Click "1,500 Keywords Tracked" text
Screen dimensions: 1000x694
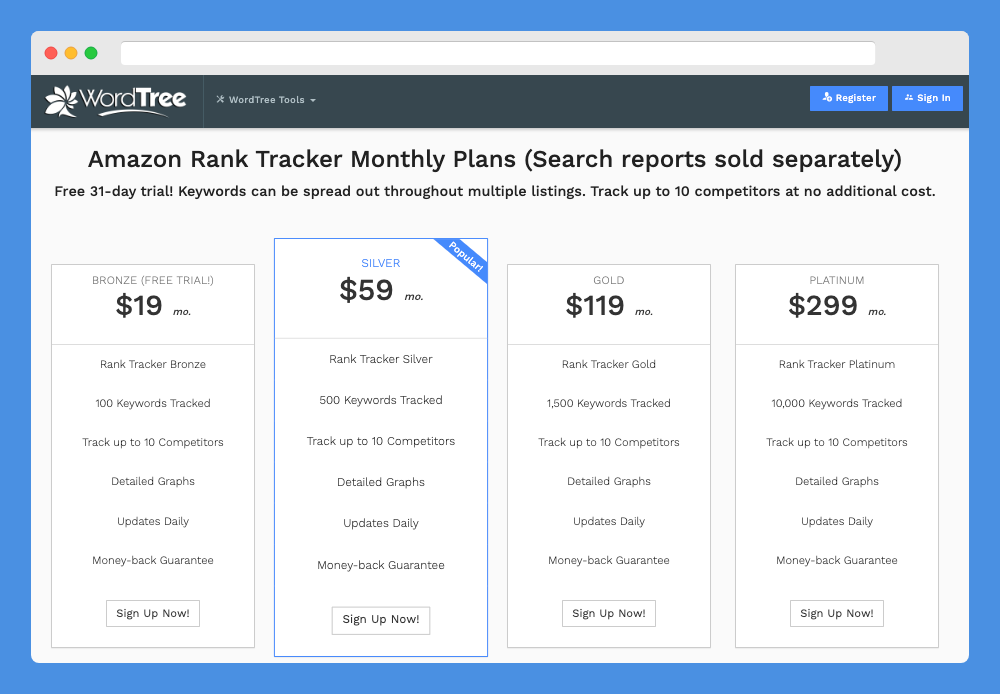(x=608, y=403)
